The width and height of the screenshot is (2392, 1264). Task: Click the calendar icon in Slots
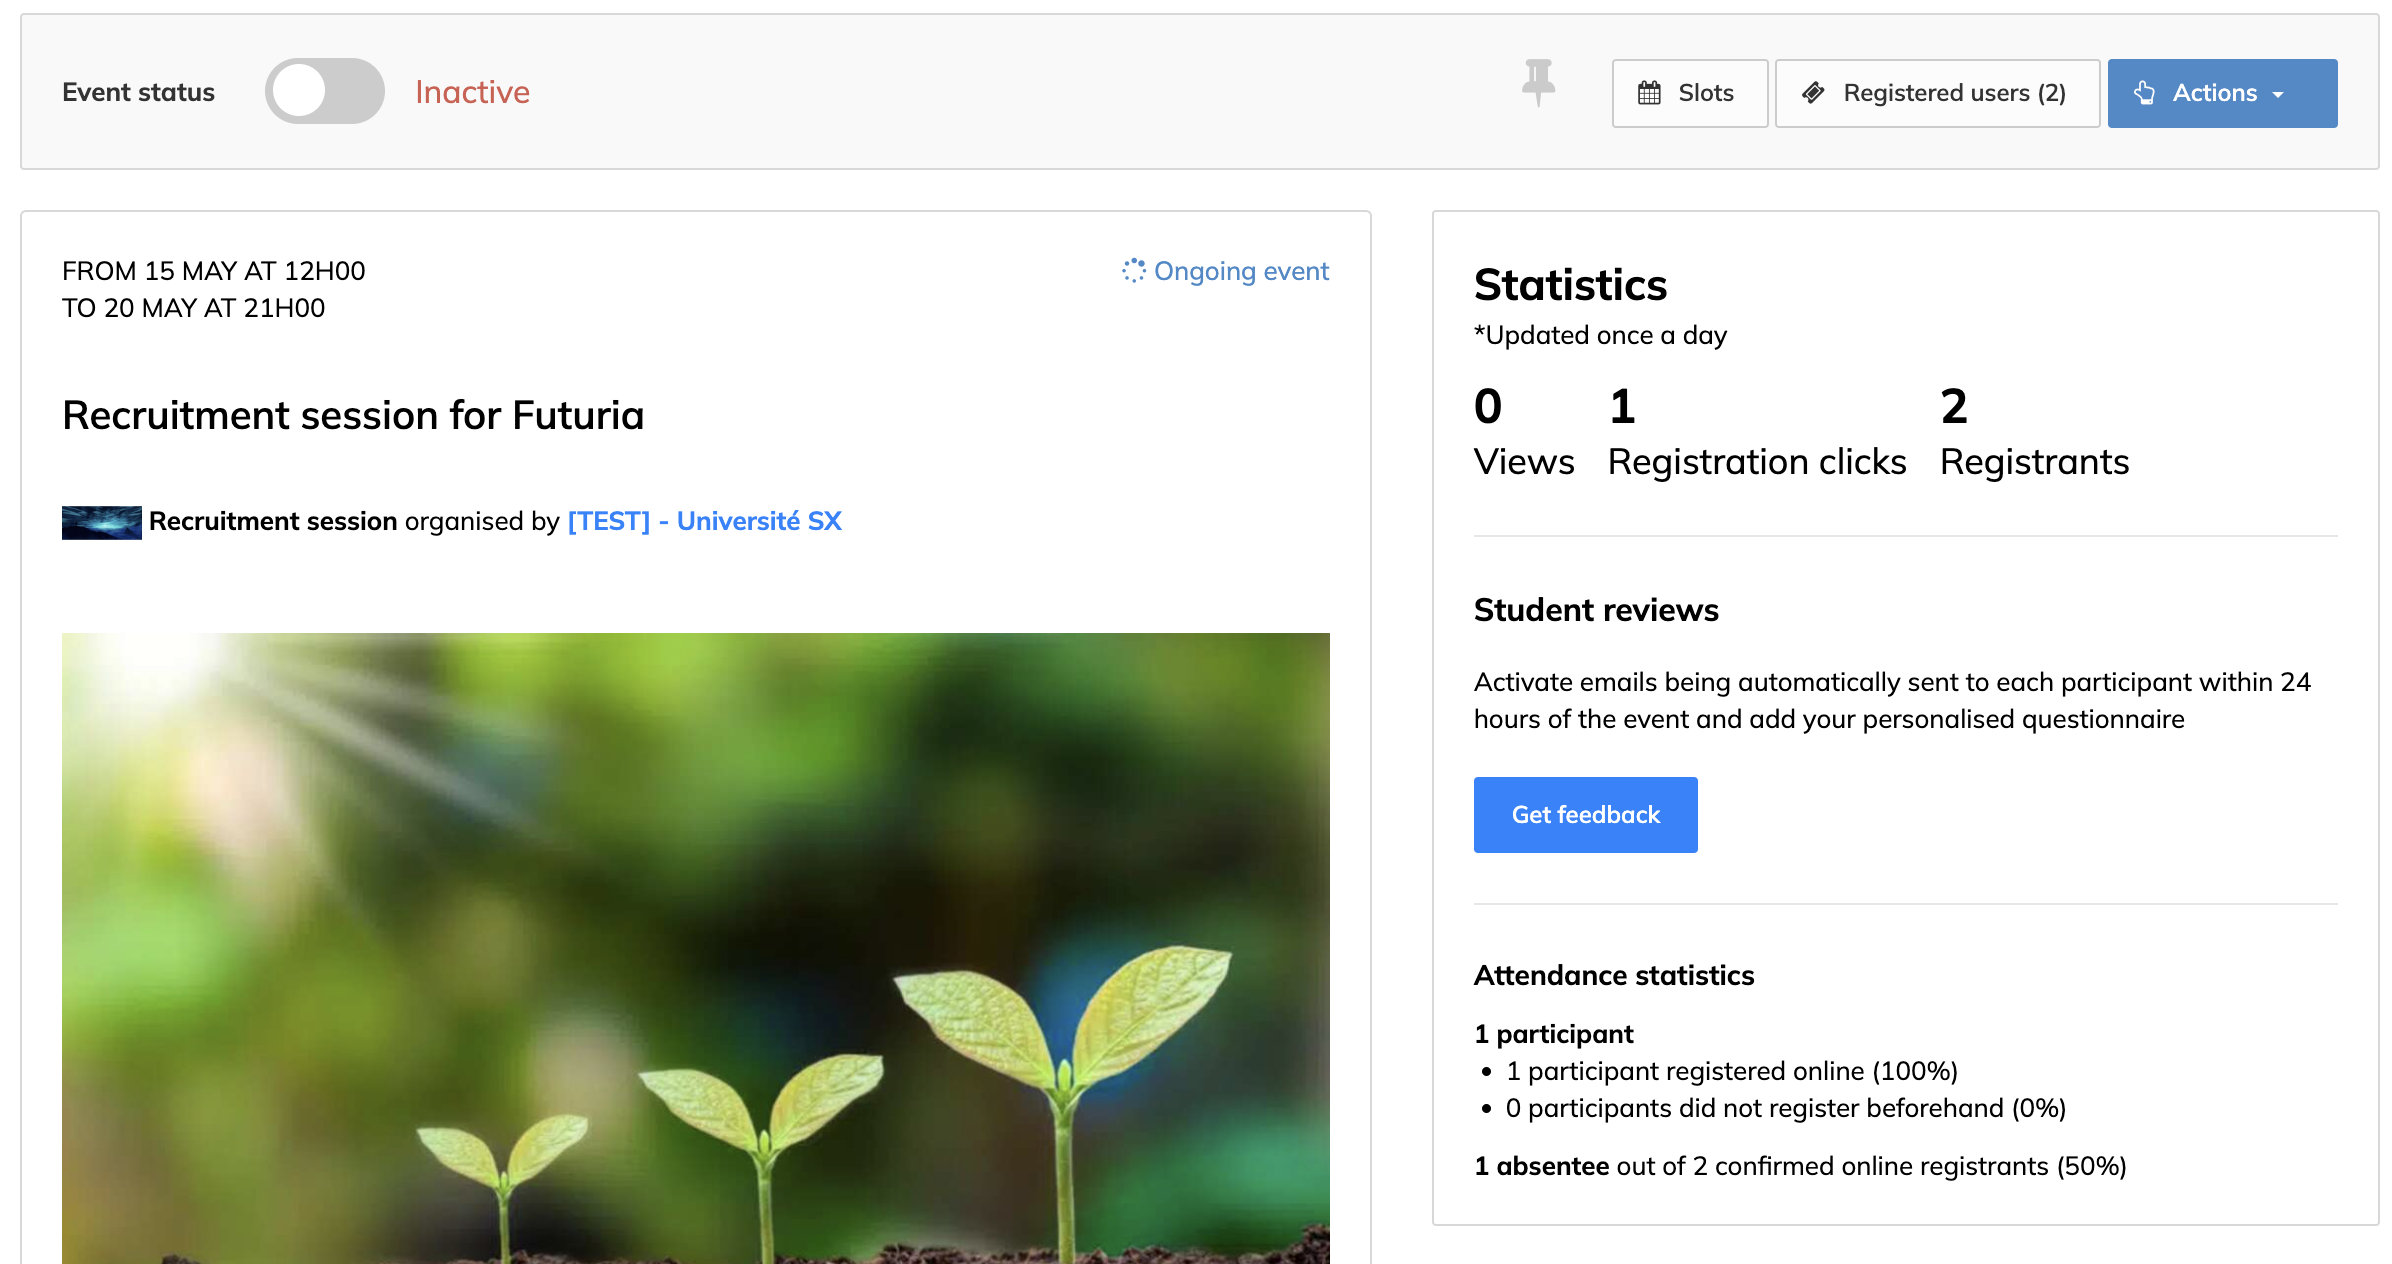click(x=1649, y=93)
